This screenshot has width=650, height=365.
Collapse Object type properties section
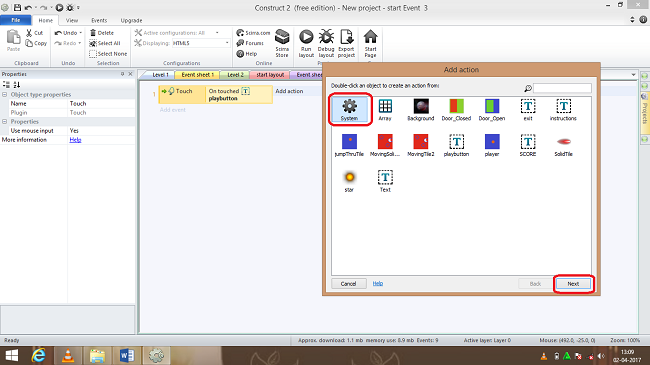(x=5, y=95)
